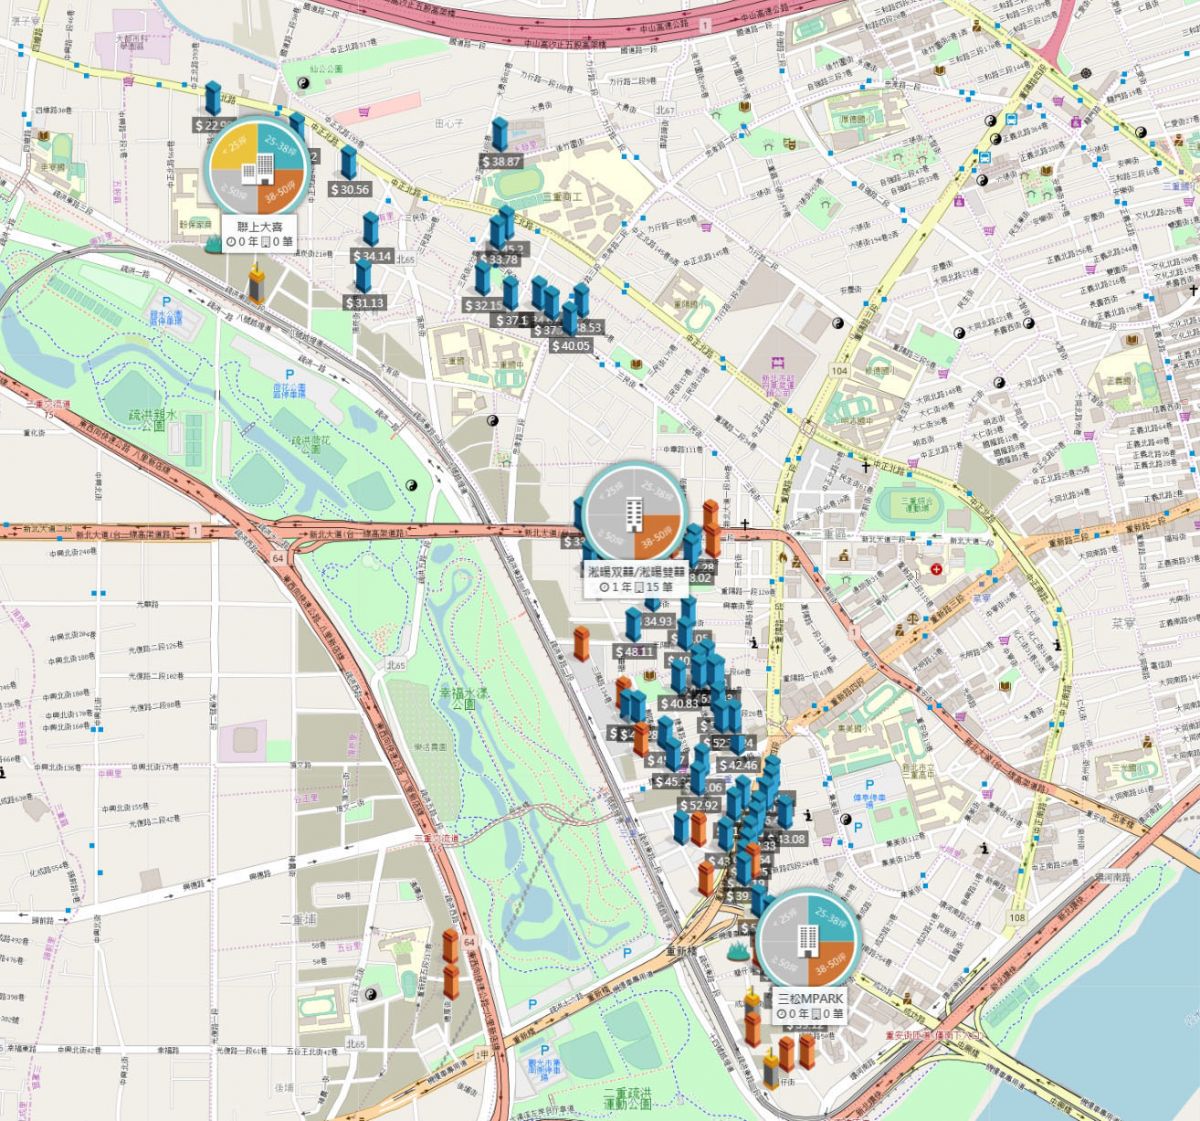Image resolution: width=1200 pixels, height=1121 pixels.
Task: Click the $42.46 price label
Action: coord(738,765)
